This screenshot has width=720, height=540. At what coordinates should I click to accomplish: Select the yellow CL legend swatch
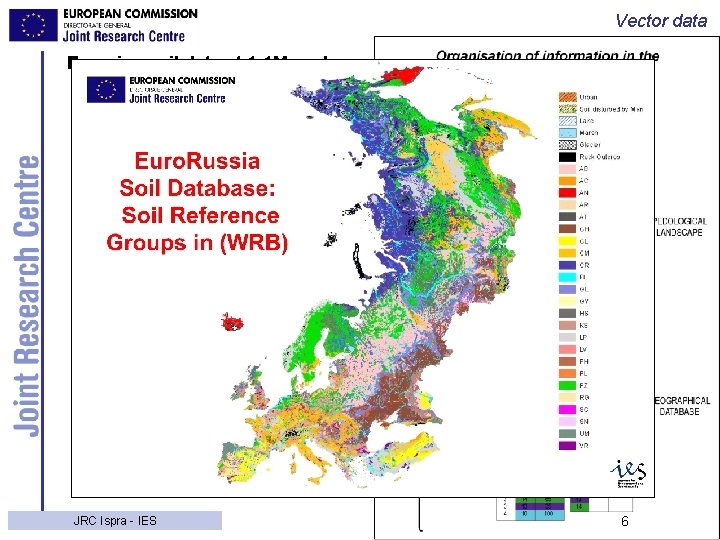click(x=568, y=241)
